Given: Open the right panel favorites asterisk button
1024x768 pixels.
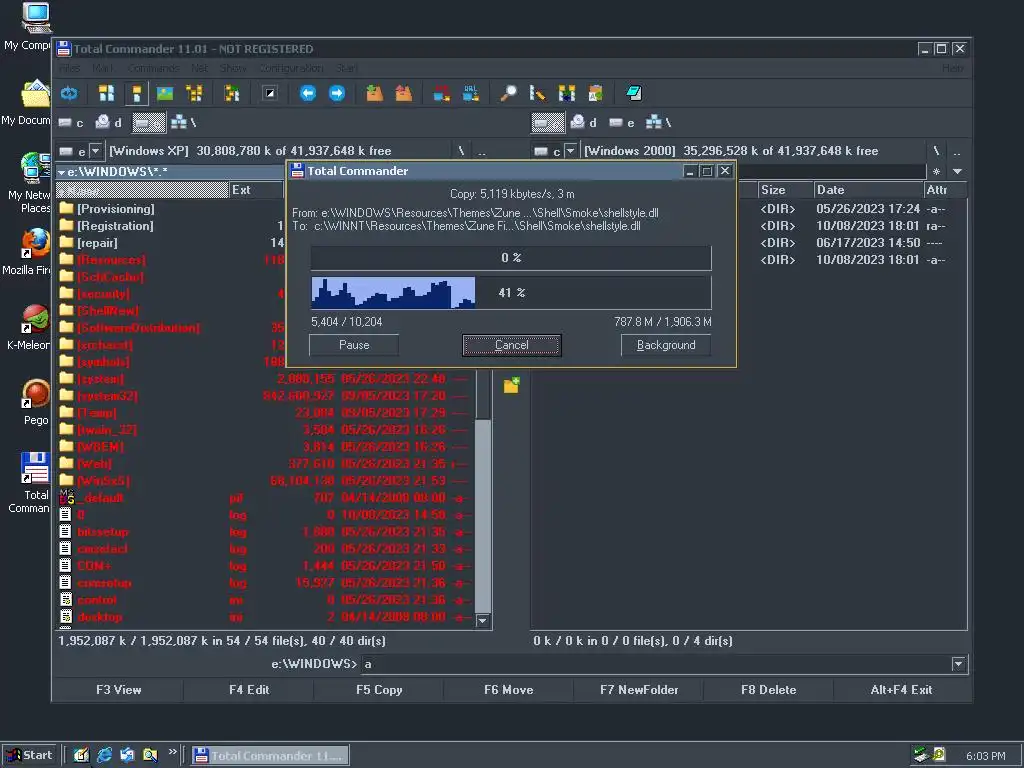Looking at the screenshot, I should (x=936, y=172).
